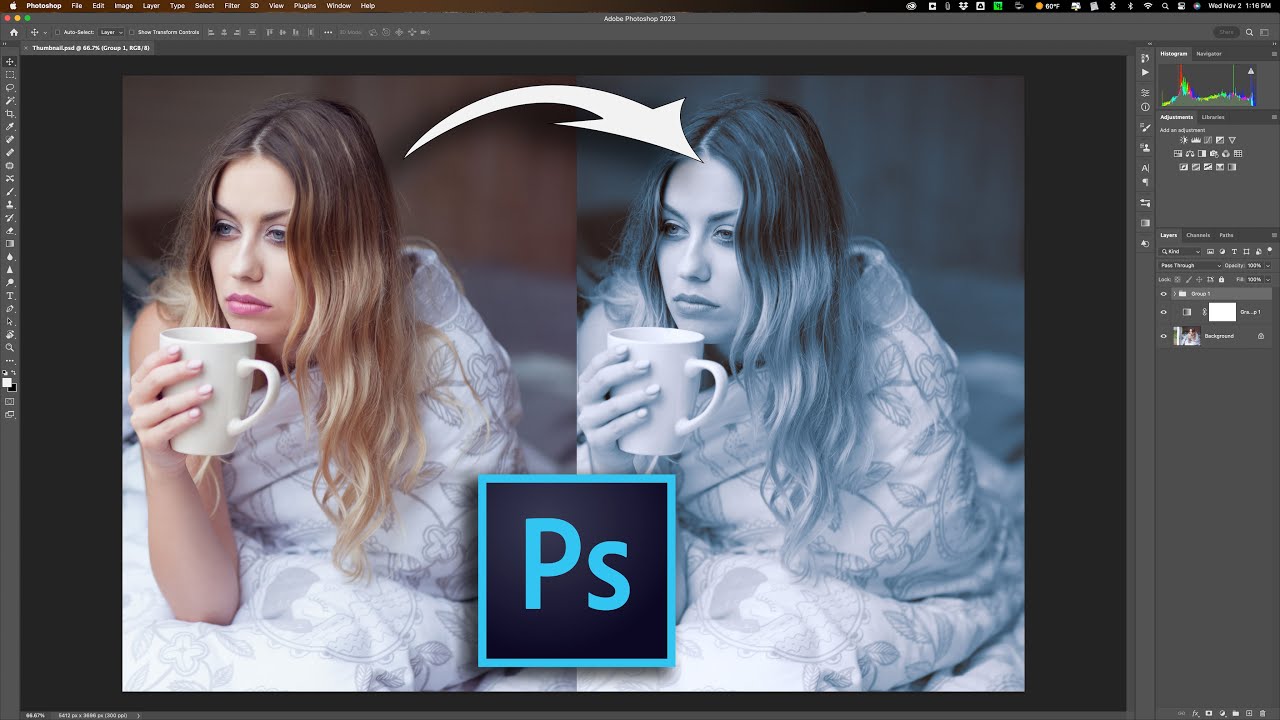
Task: Select the Horizontal Type tool
Action: [11, 295]
